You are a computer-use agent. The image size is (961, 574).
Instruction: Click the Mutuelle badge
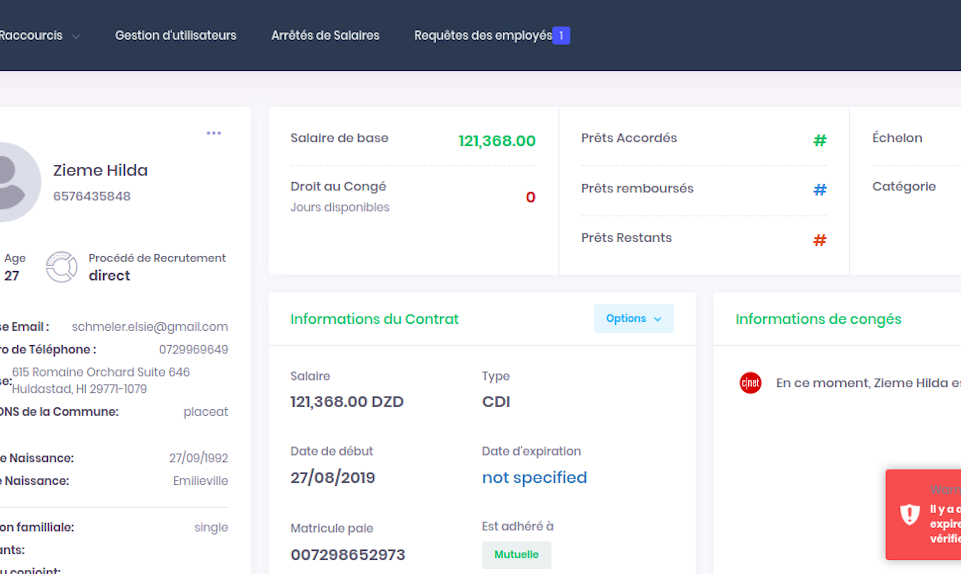[x=516, y=555]
